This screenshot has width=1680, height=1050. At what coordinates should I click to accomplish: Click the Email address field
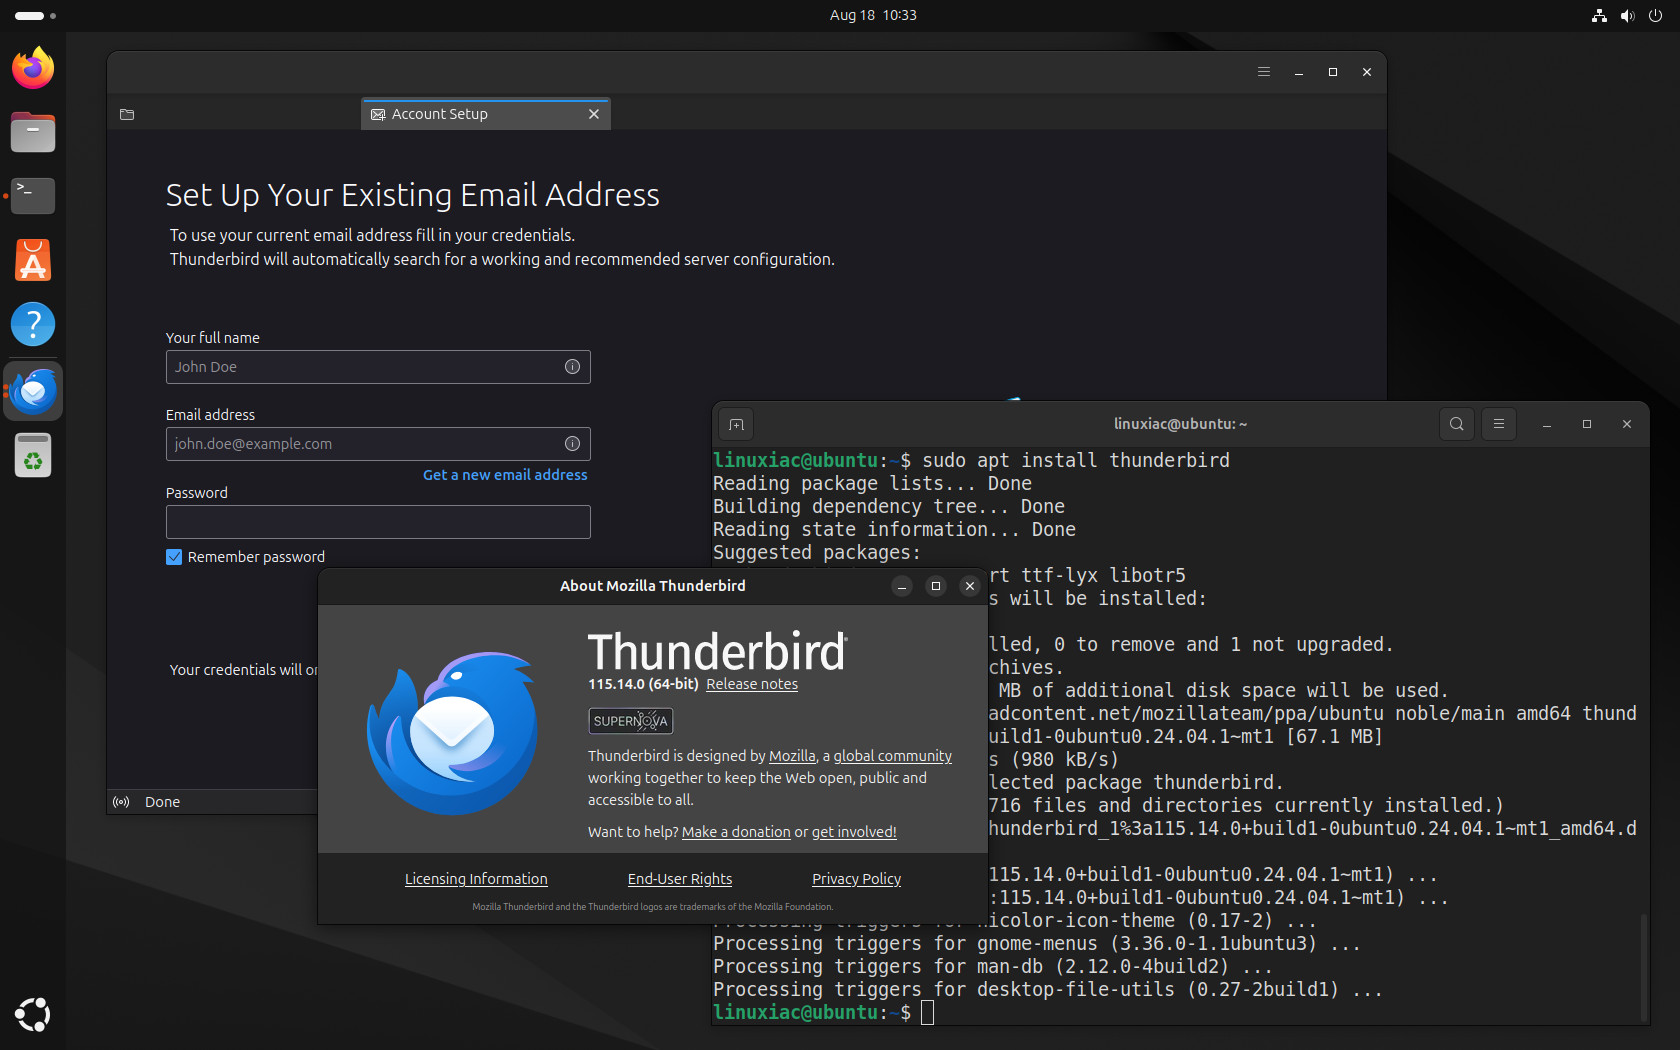click(x=378, y=444)
